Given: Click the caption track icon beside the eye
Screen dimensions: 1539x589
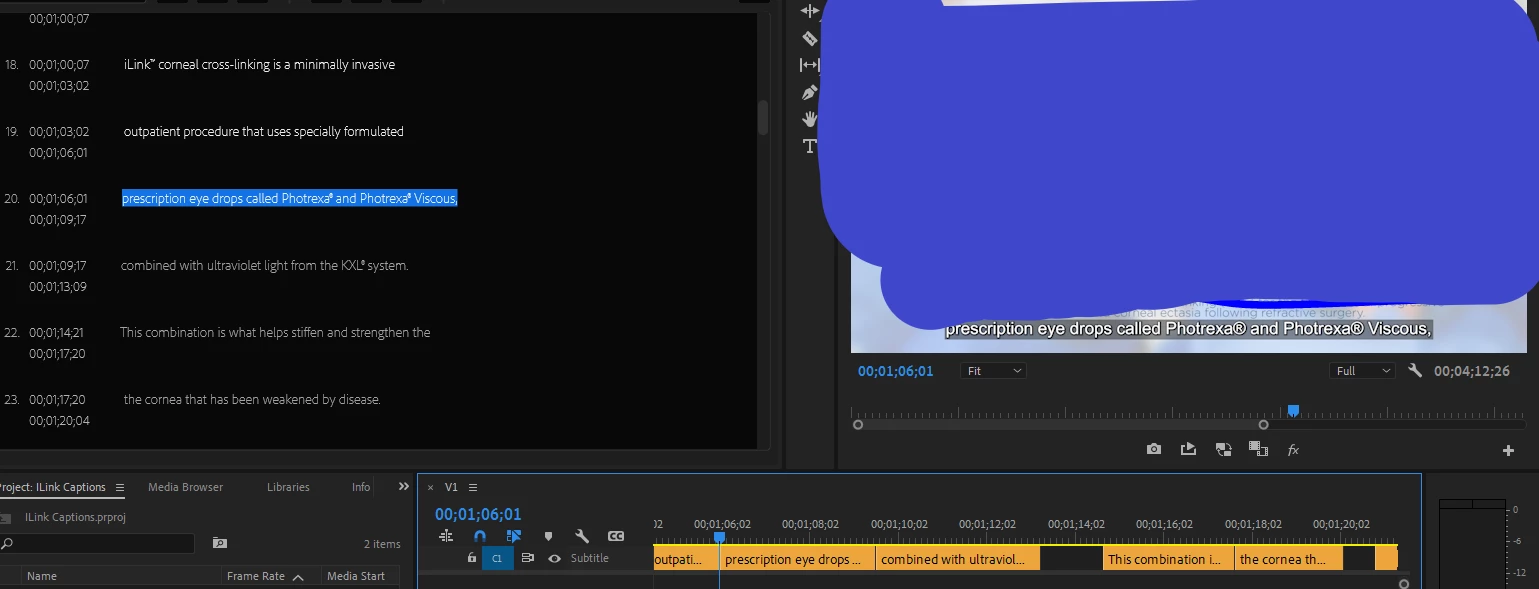Looking at the screenshot, I should tap(528, 558).
